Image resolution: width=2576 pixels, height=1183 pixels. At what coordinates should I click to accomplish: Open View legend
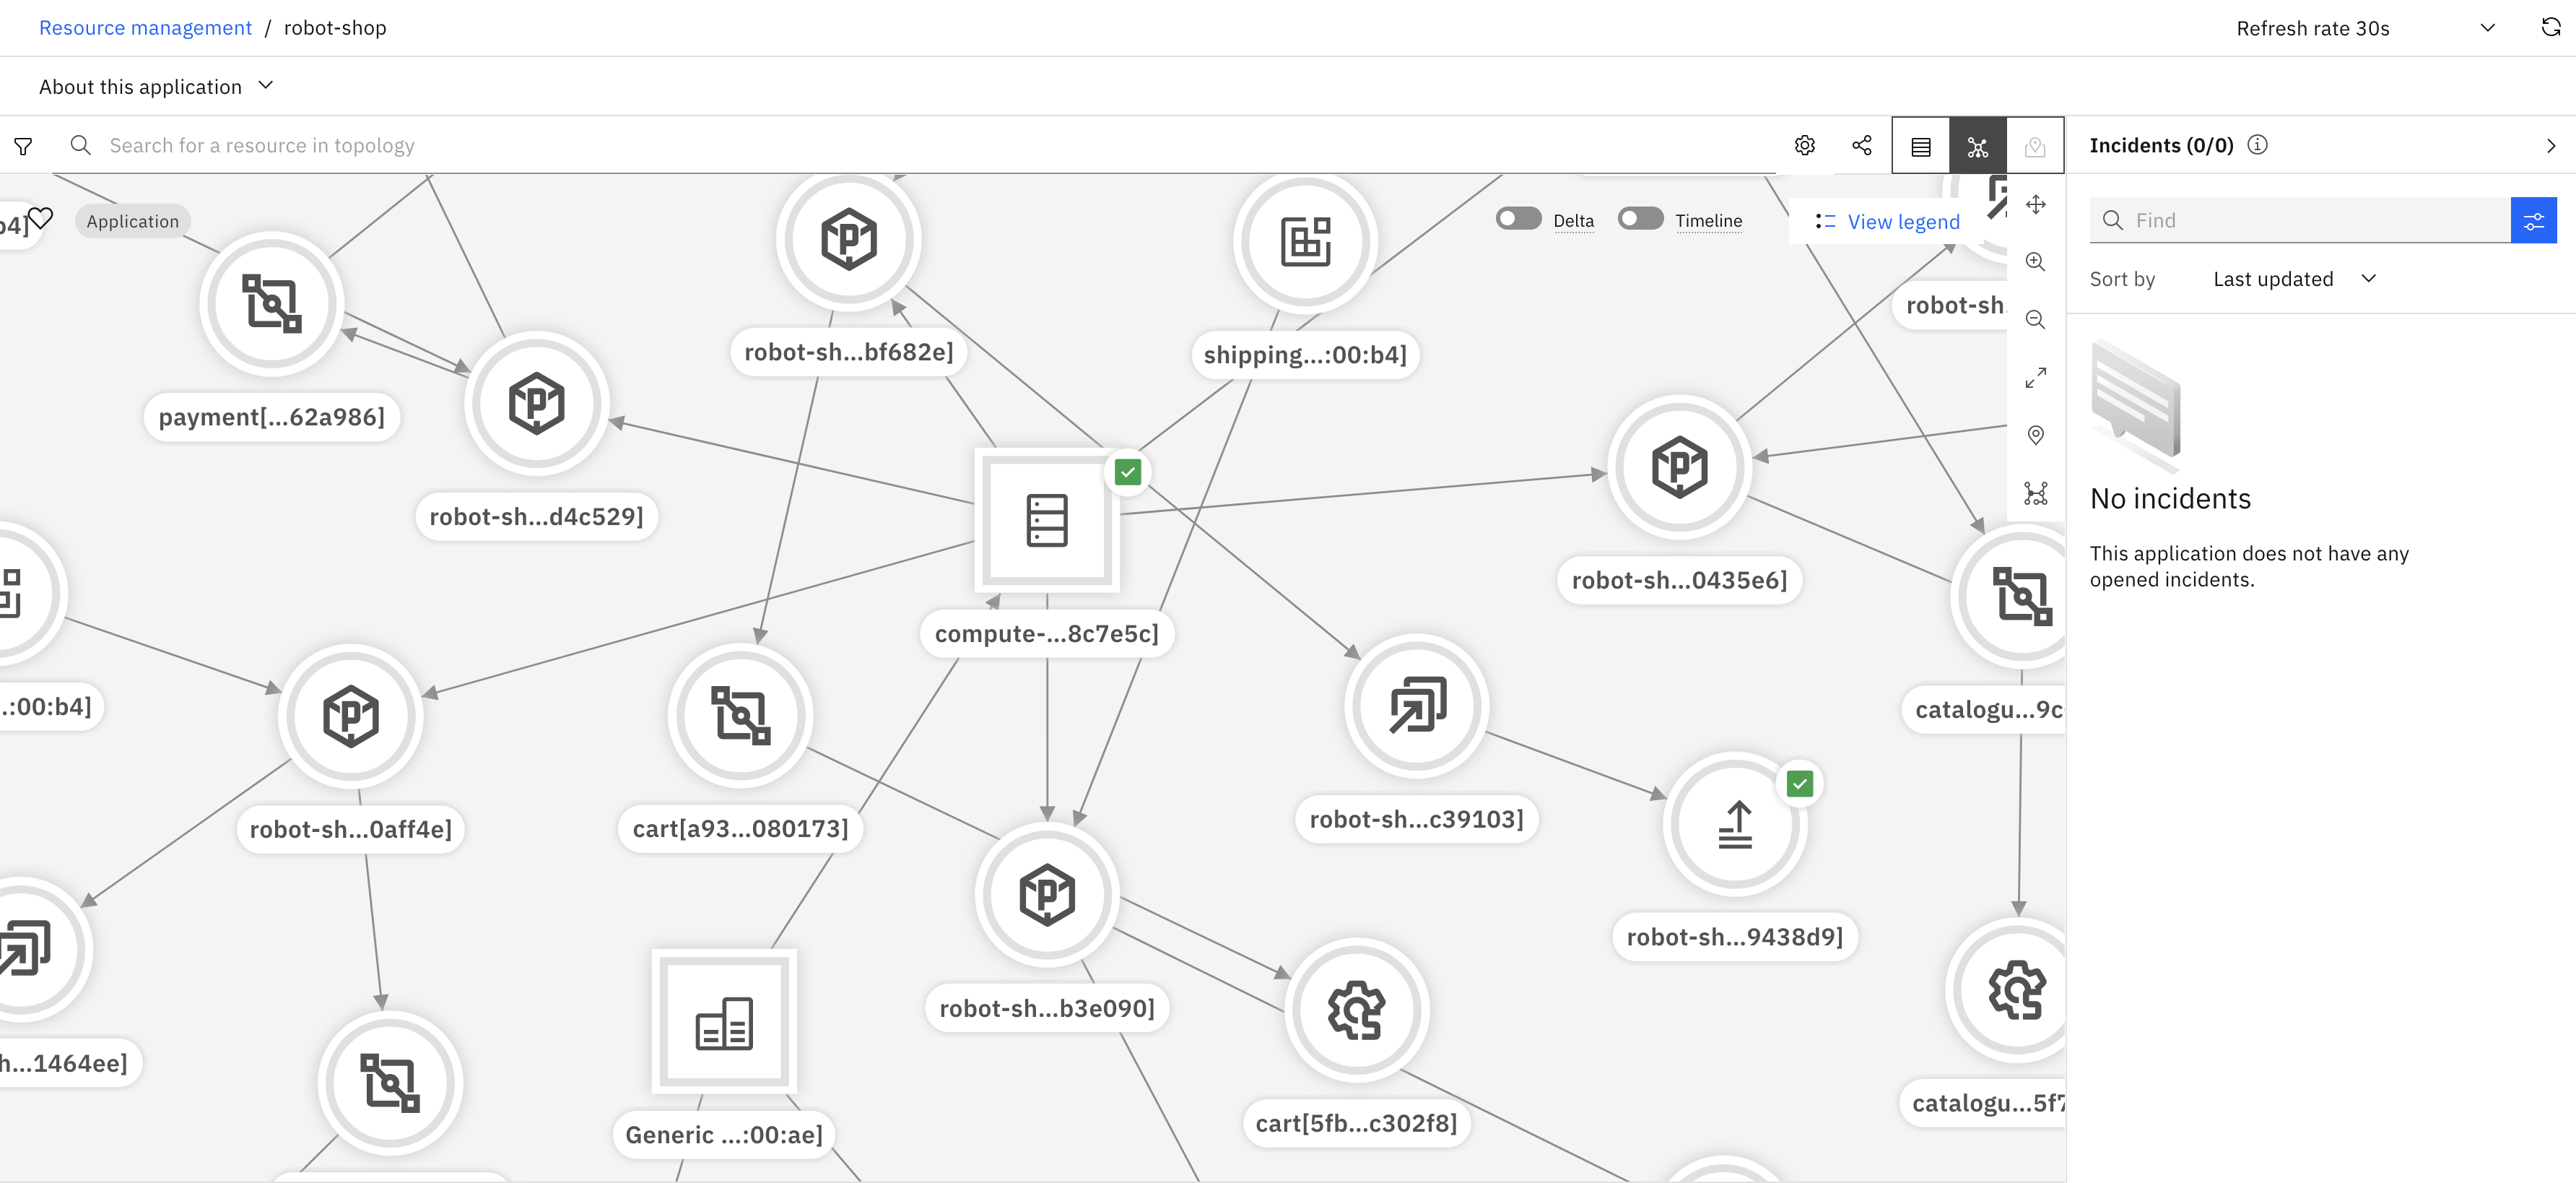click(x=1887, y=222)
